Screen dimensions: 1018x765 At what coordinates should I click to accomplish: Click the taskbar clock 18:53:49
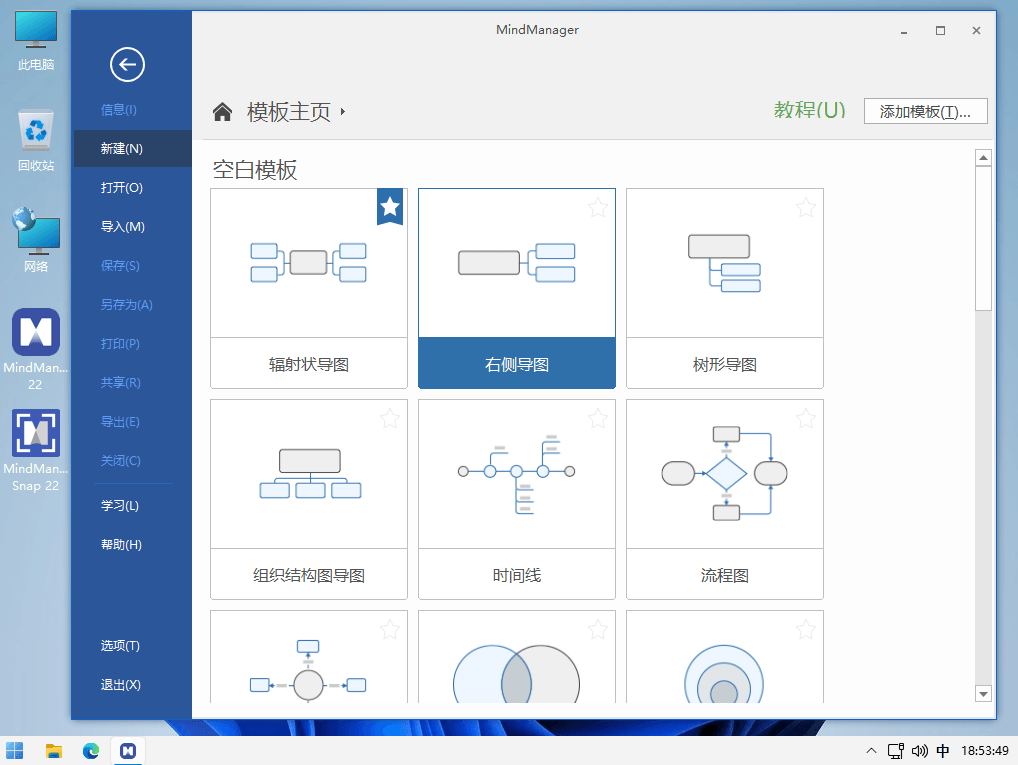[x=985, y=751]
